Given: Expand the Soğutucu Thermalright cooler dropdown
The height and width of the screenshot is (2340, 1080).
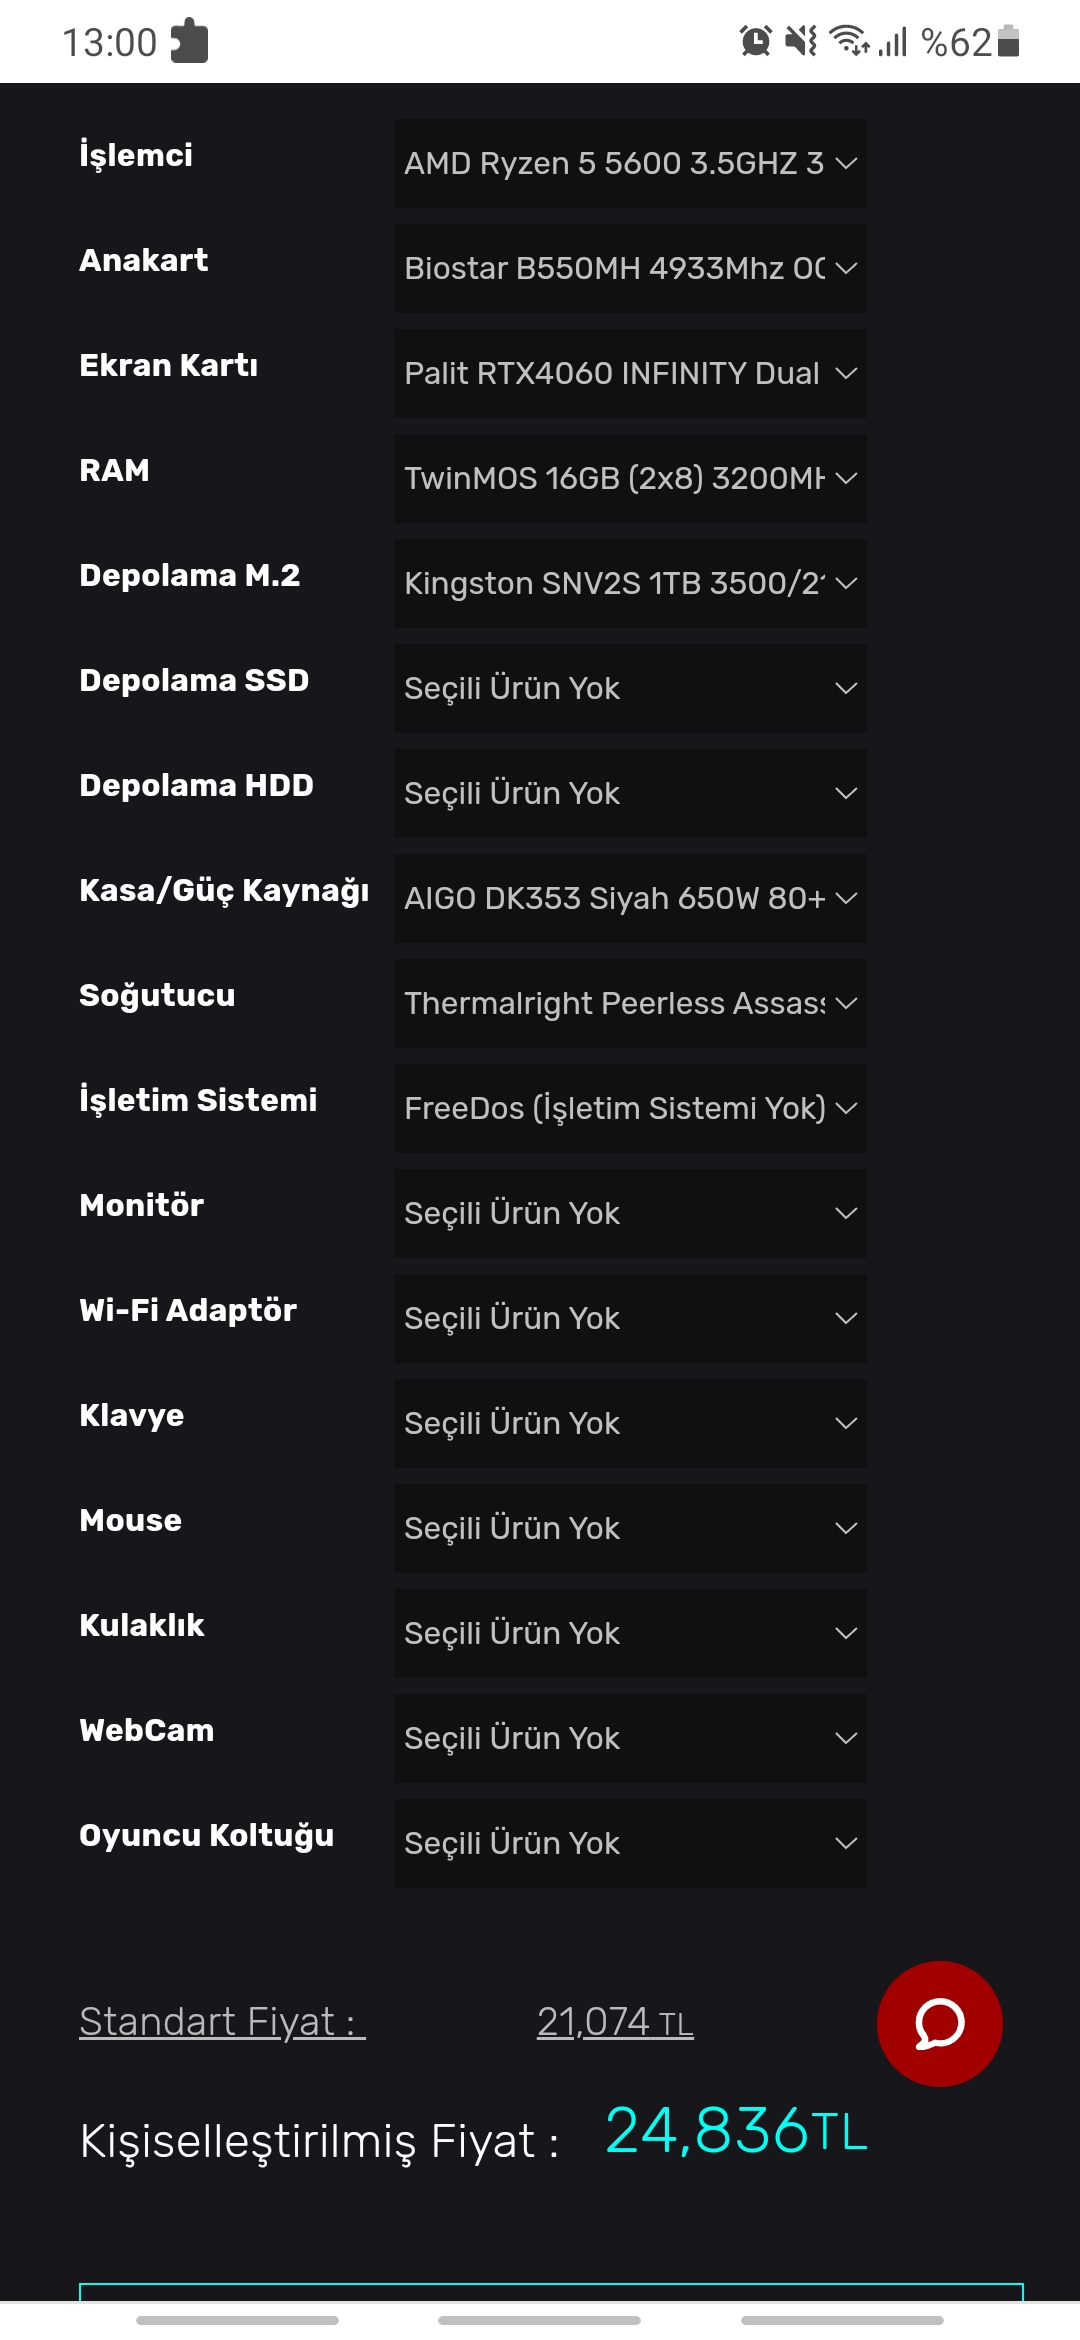Looking at the screenshot, I should click(630, 1003).
